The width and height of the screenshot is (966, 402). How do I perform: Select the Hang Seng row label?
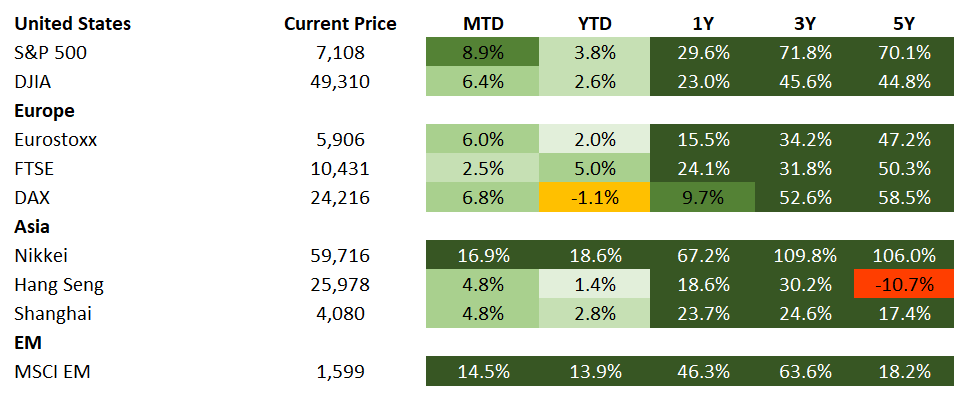(x=58, y=285)
